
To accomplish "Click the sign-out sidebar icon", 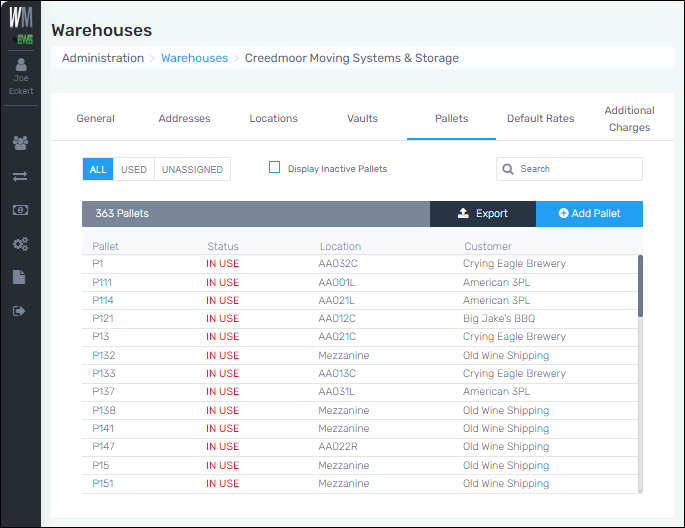I will tap(19, 311).
